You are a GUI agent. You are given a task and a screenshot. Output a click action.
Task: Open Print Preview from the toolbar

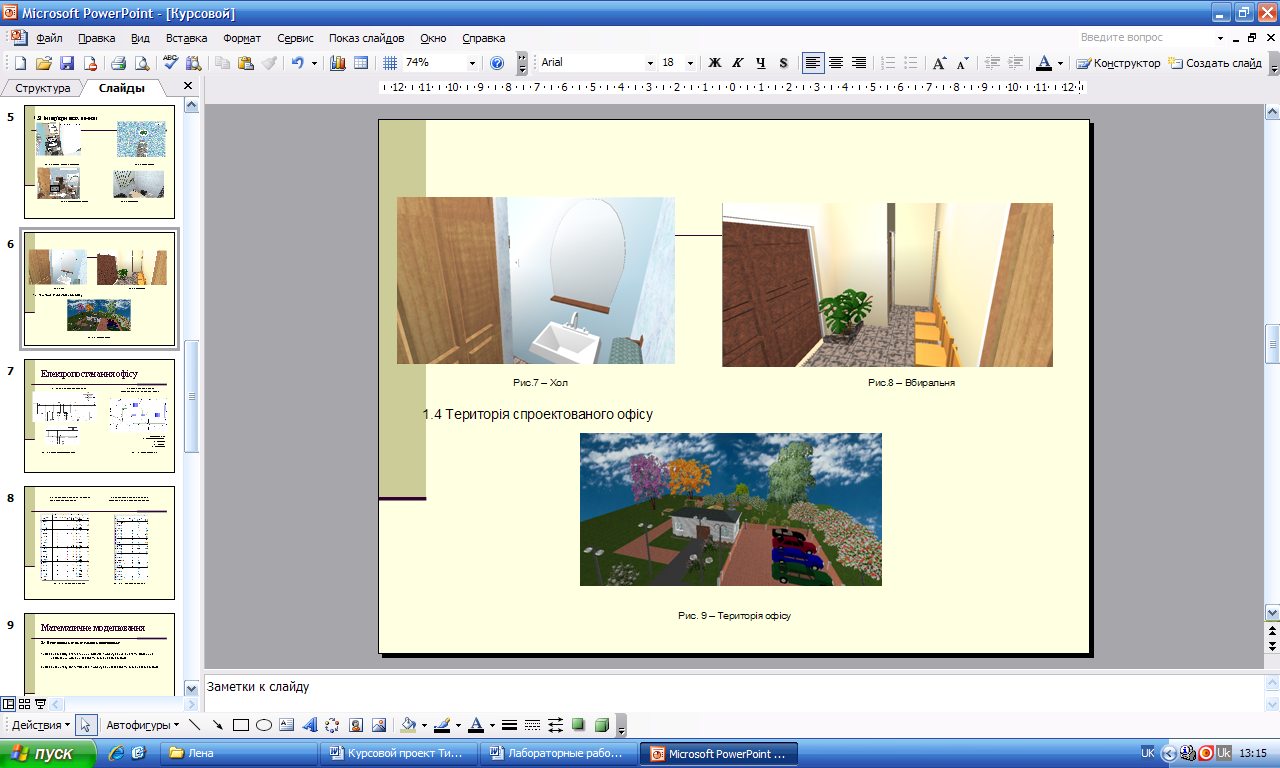pyautogui.click(x=141, y=63)
